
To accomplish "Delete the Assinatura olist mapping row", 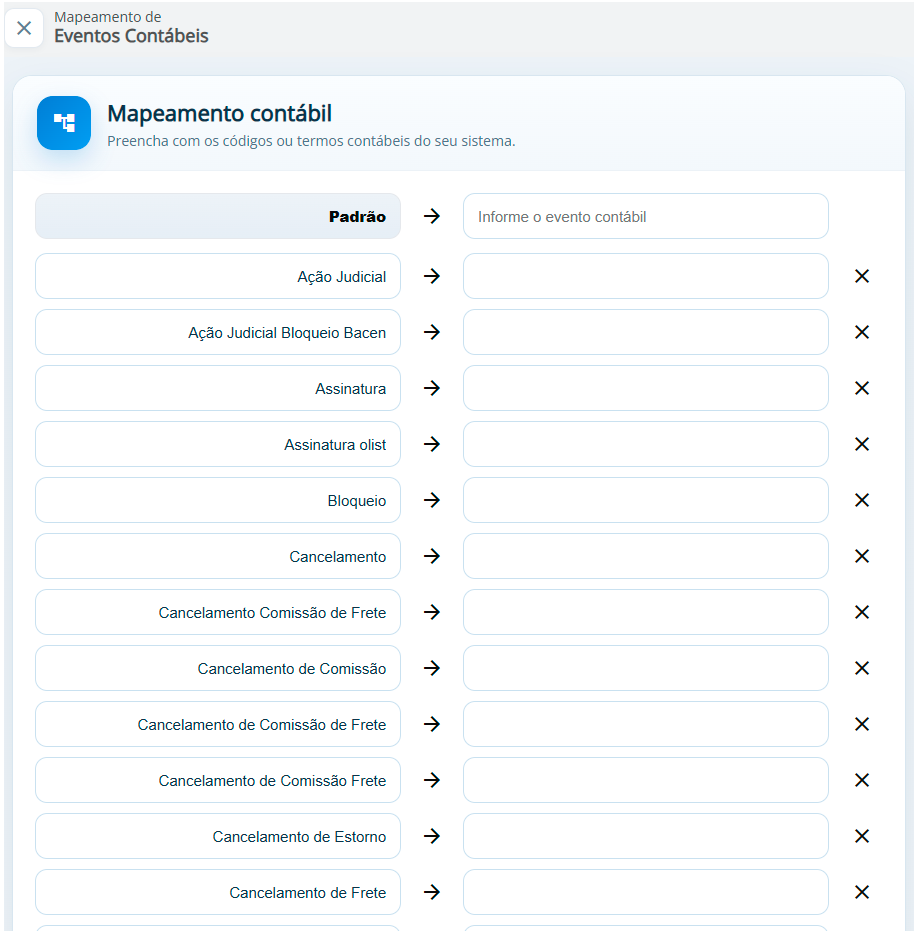I will pyautogui.click(x=862, y=444).
